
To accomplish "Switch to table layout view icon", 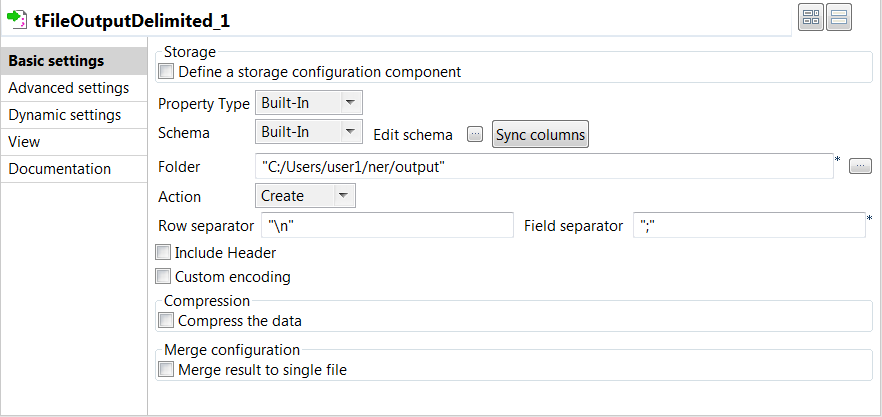I will point(810,17).
